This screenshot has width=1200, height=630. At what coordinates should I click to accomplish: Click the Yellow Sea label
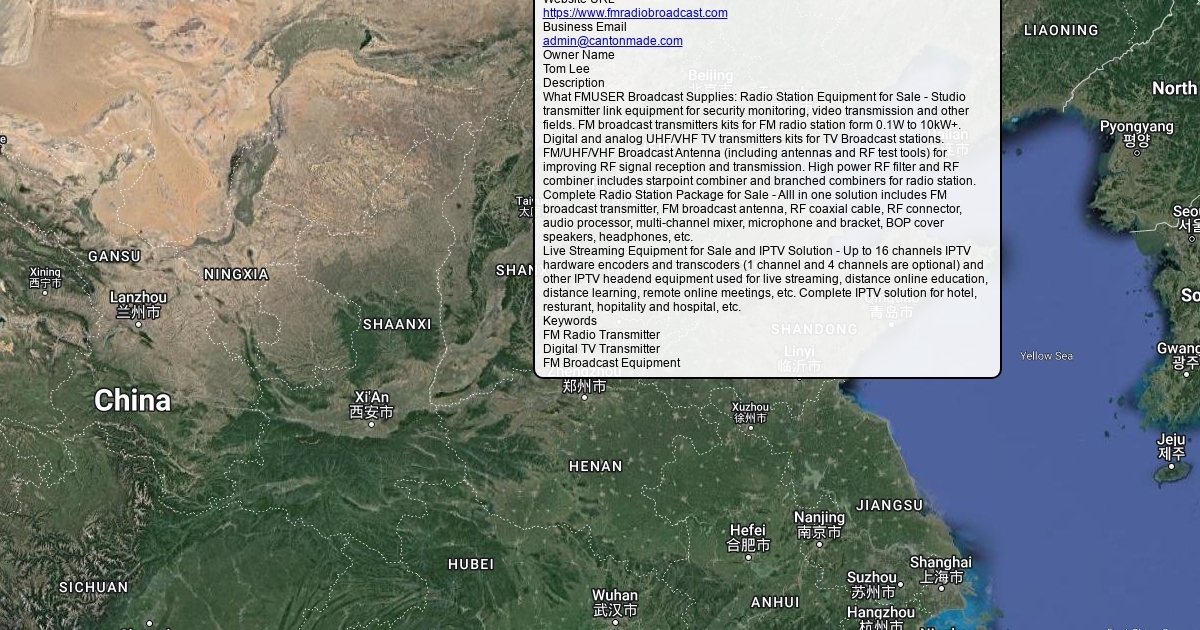click(1046, 356)
